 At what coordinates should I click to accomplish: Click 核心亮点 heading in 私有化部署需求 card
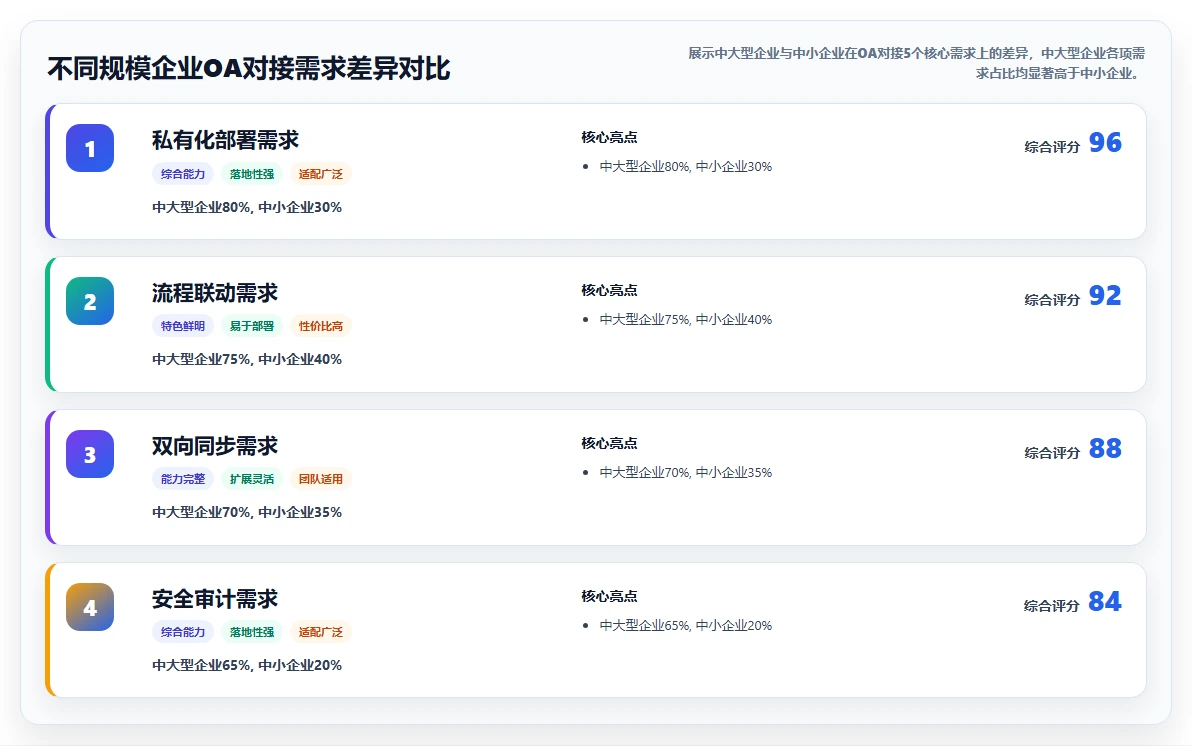tap(609, 137)
